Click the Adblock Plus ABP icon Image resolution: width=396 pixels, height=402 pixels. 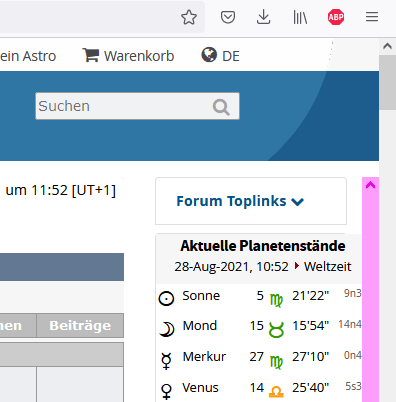pos(336,17)
